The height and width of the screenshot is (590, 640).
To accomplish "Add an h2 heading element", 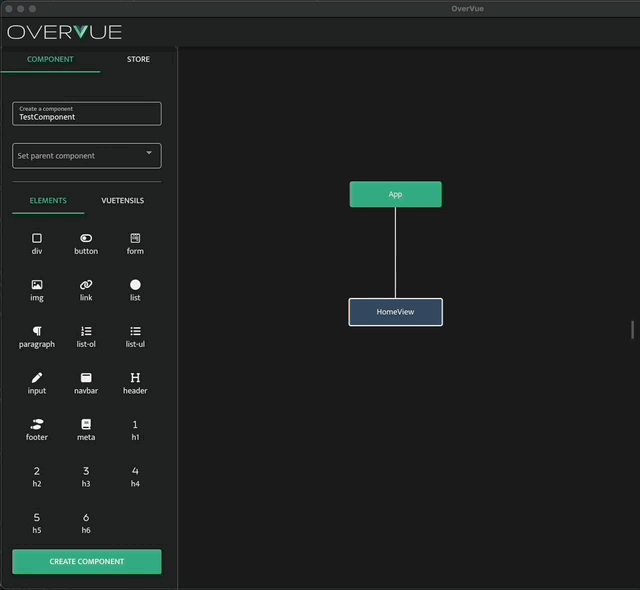I will [x=37, y=477].
